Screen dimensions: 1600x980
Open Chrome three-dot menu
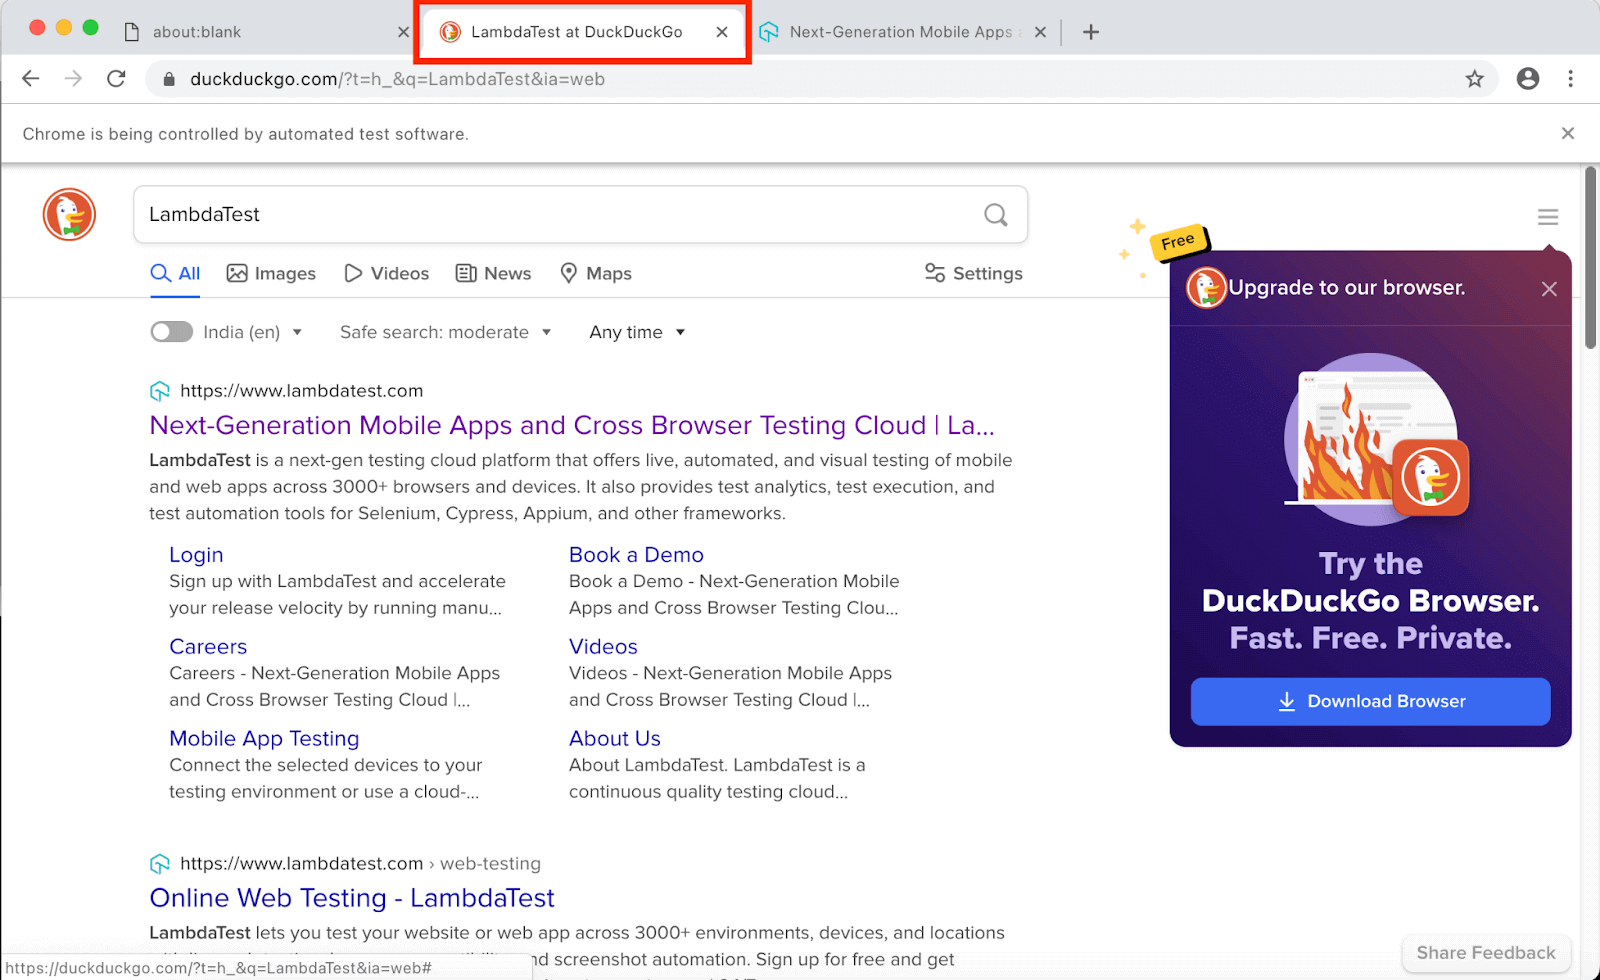click(x=1570, y=79)
